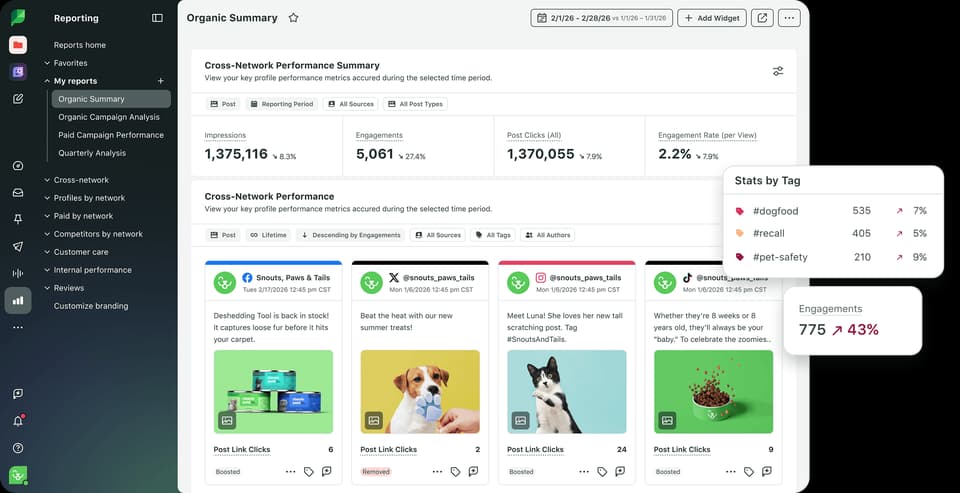
Task: Open the dog with paw toy post image
Action: (420, 392)
